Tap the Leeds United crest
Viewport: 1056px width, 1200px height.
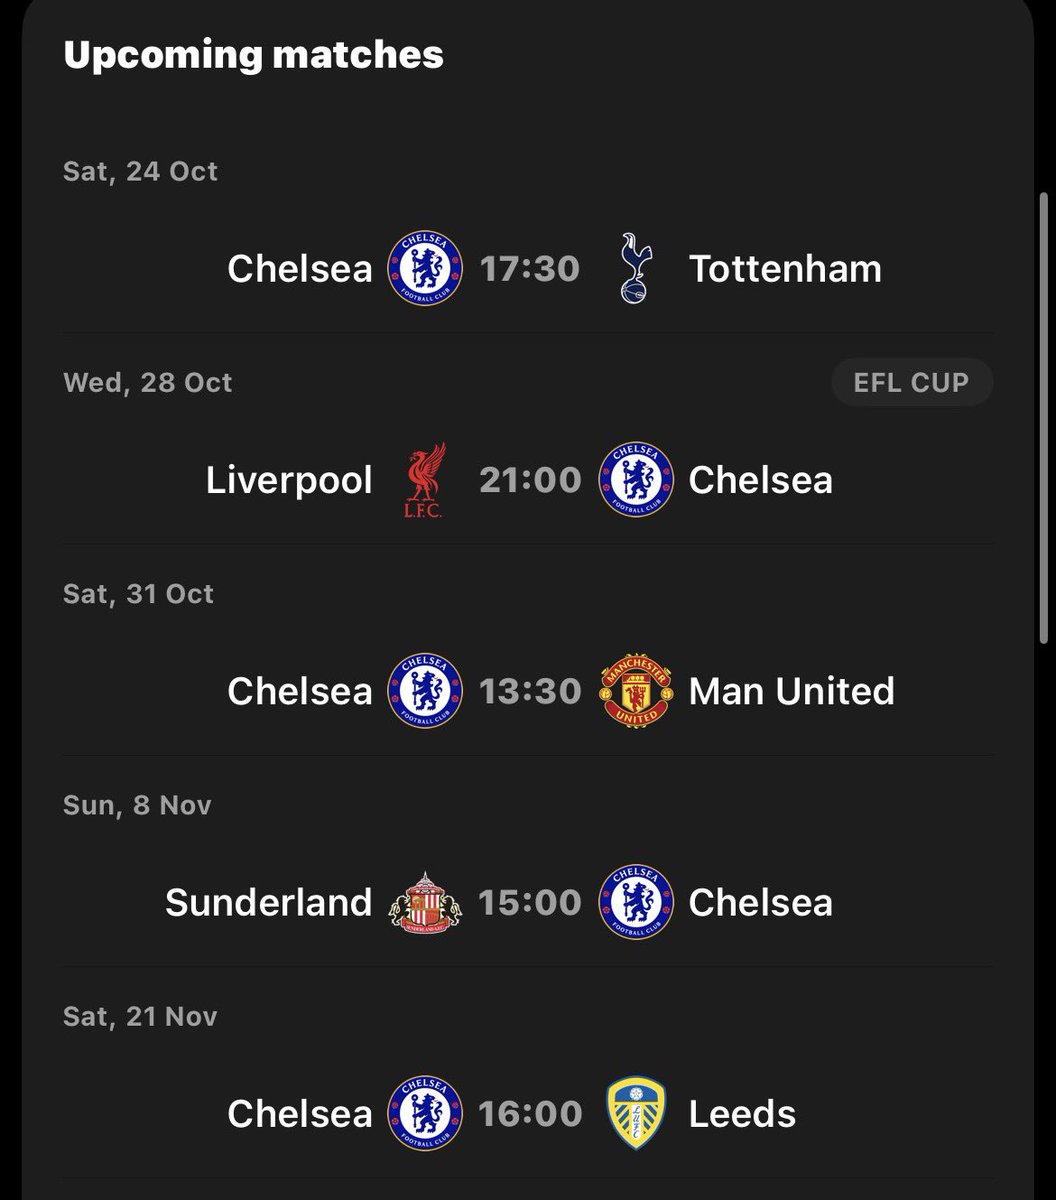click(x=635, y=1113)
